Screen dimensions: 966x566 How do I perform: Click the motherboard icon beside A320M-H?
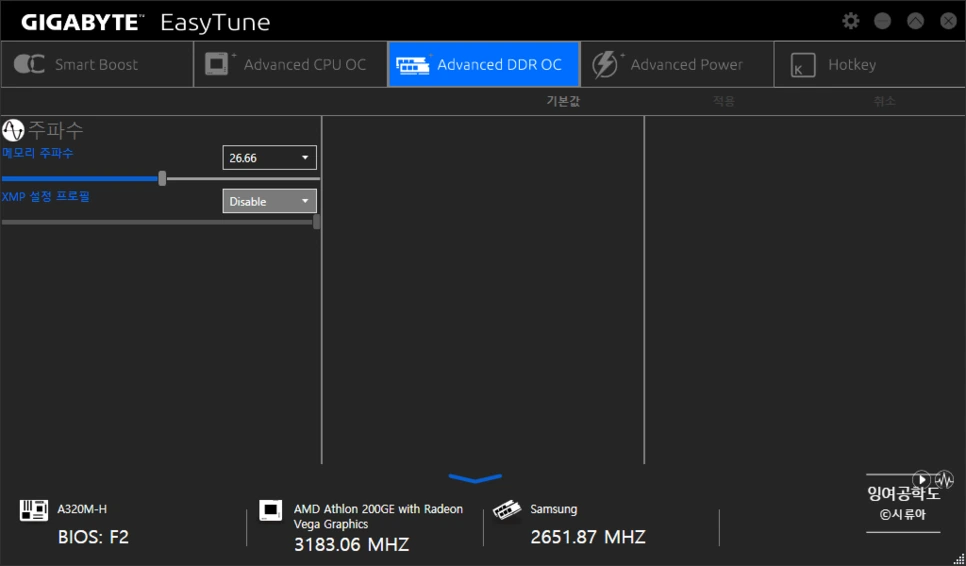34,510
